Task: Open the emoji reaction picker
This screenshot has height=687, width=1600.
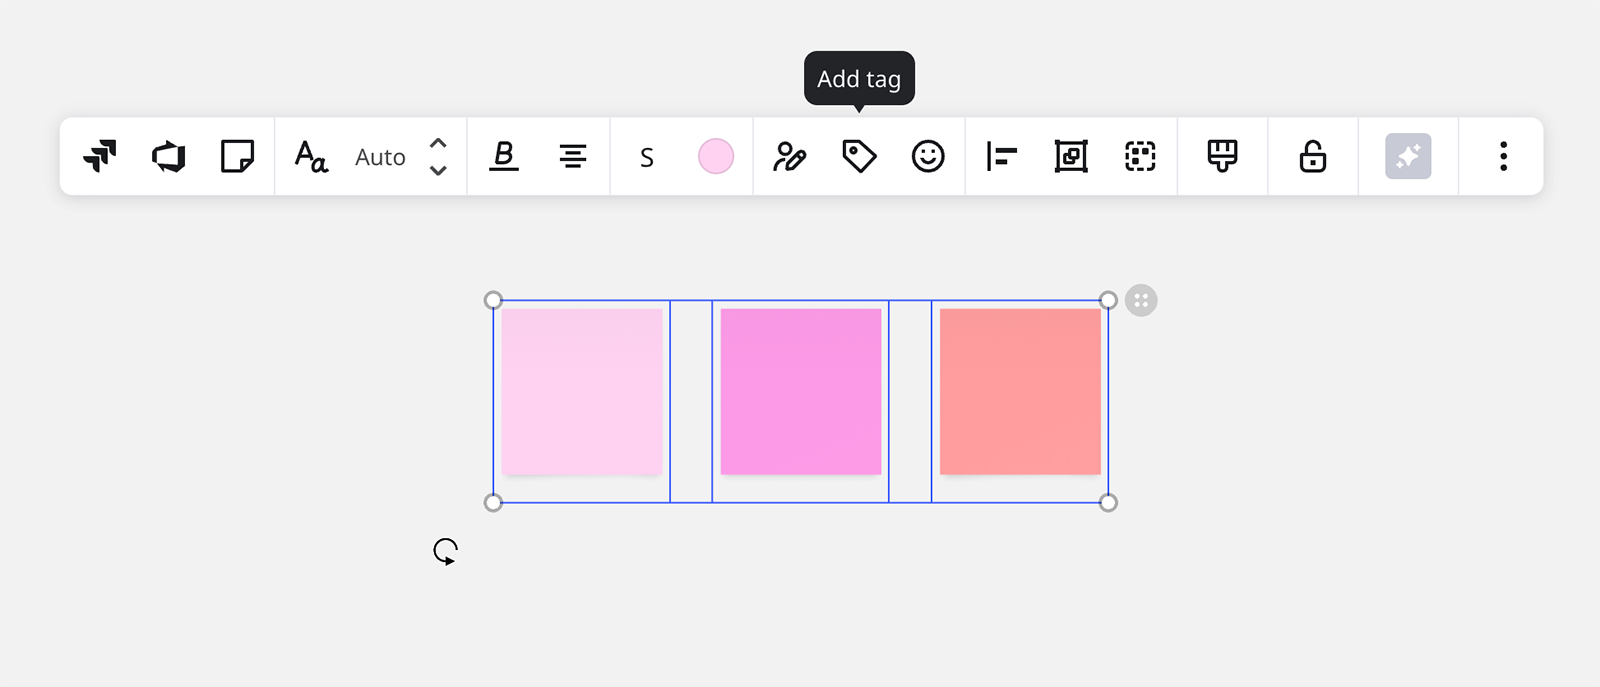Action: (x=928, y=156)
